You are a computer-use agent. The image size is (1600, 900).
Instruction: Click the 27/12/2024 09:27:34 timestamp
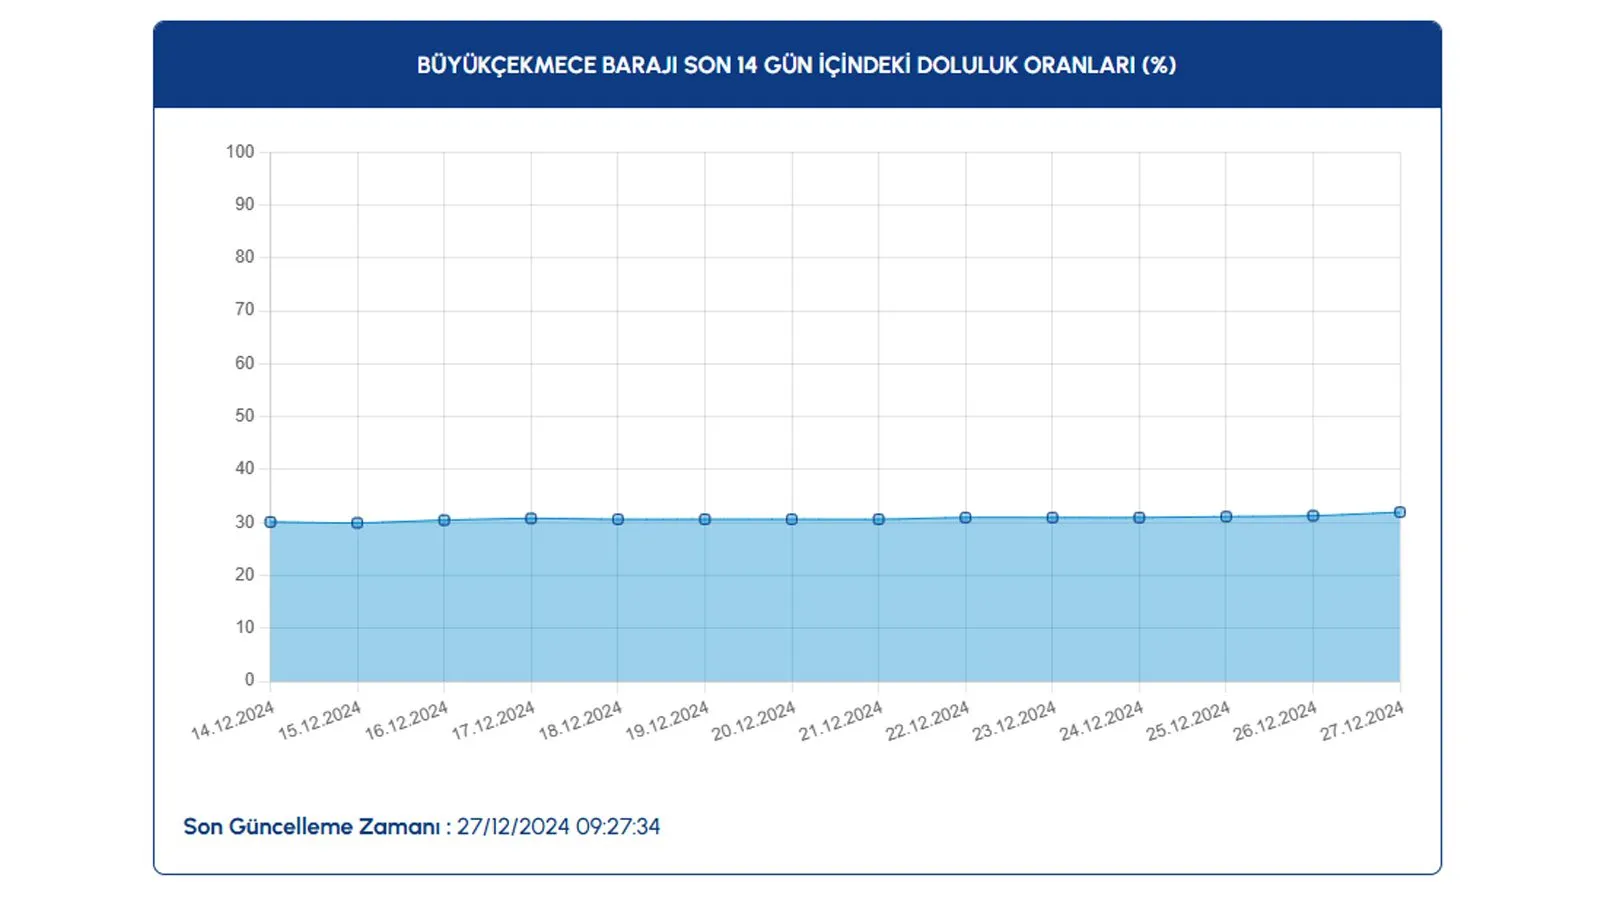coord(558,827)
